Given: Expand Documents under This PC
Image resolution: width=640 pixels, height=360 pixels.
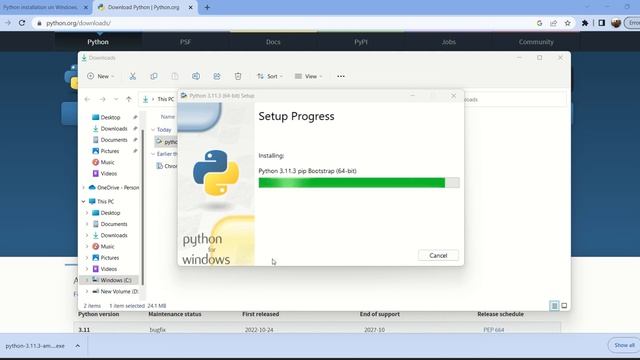Looking at the screenshot, I should pos(87,224).
